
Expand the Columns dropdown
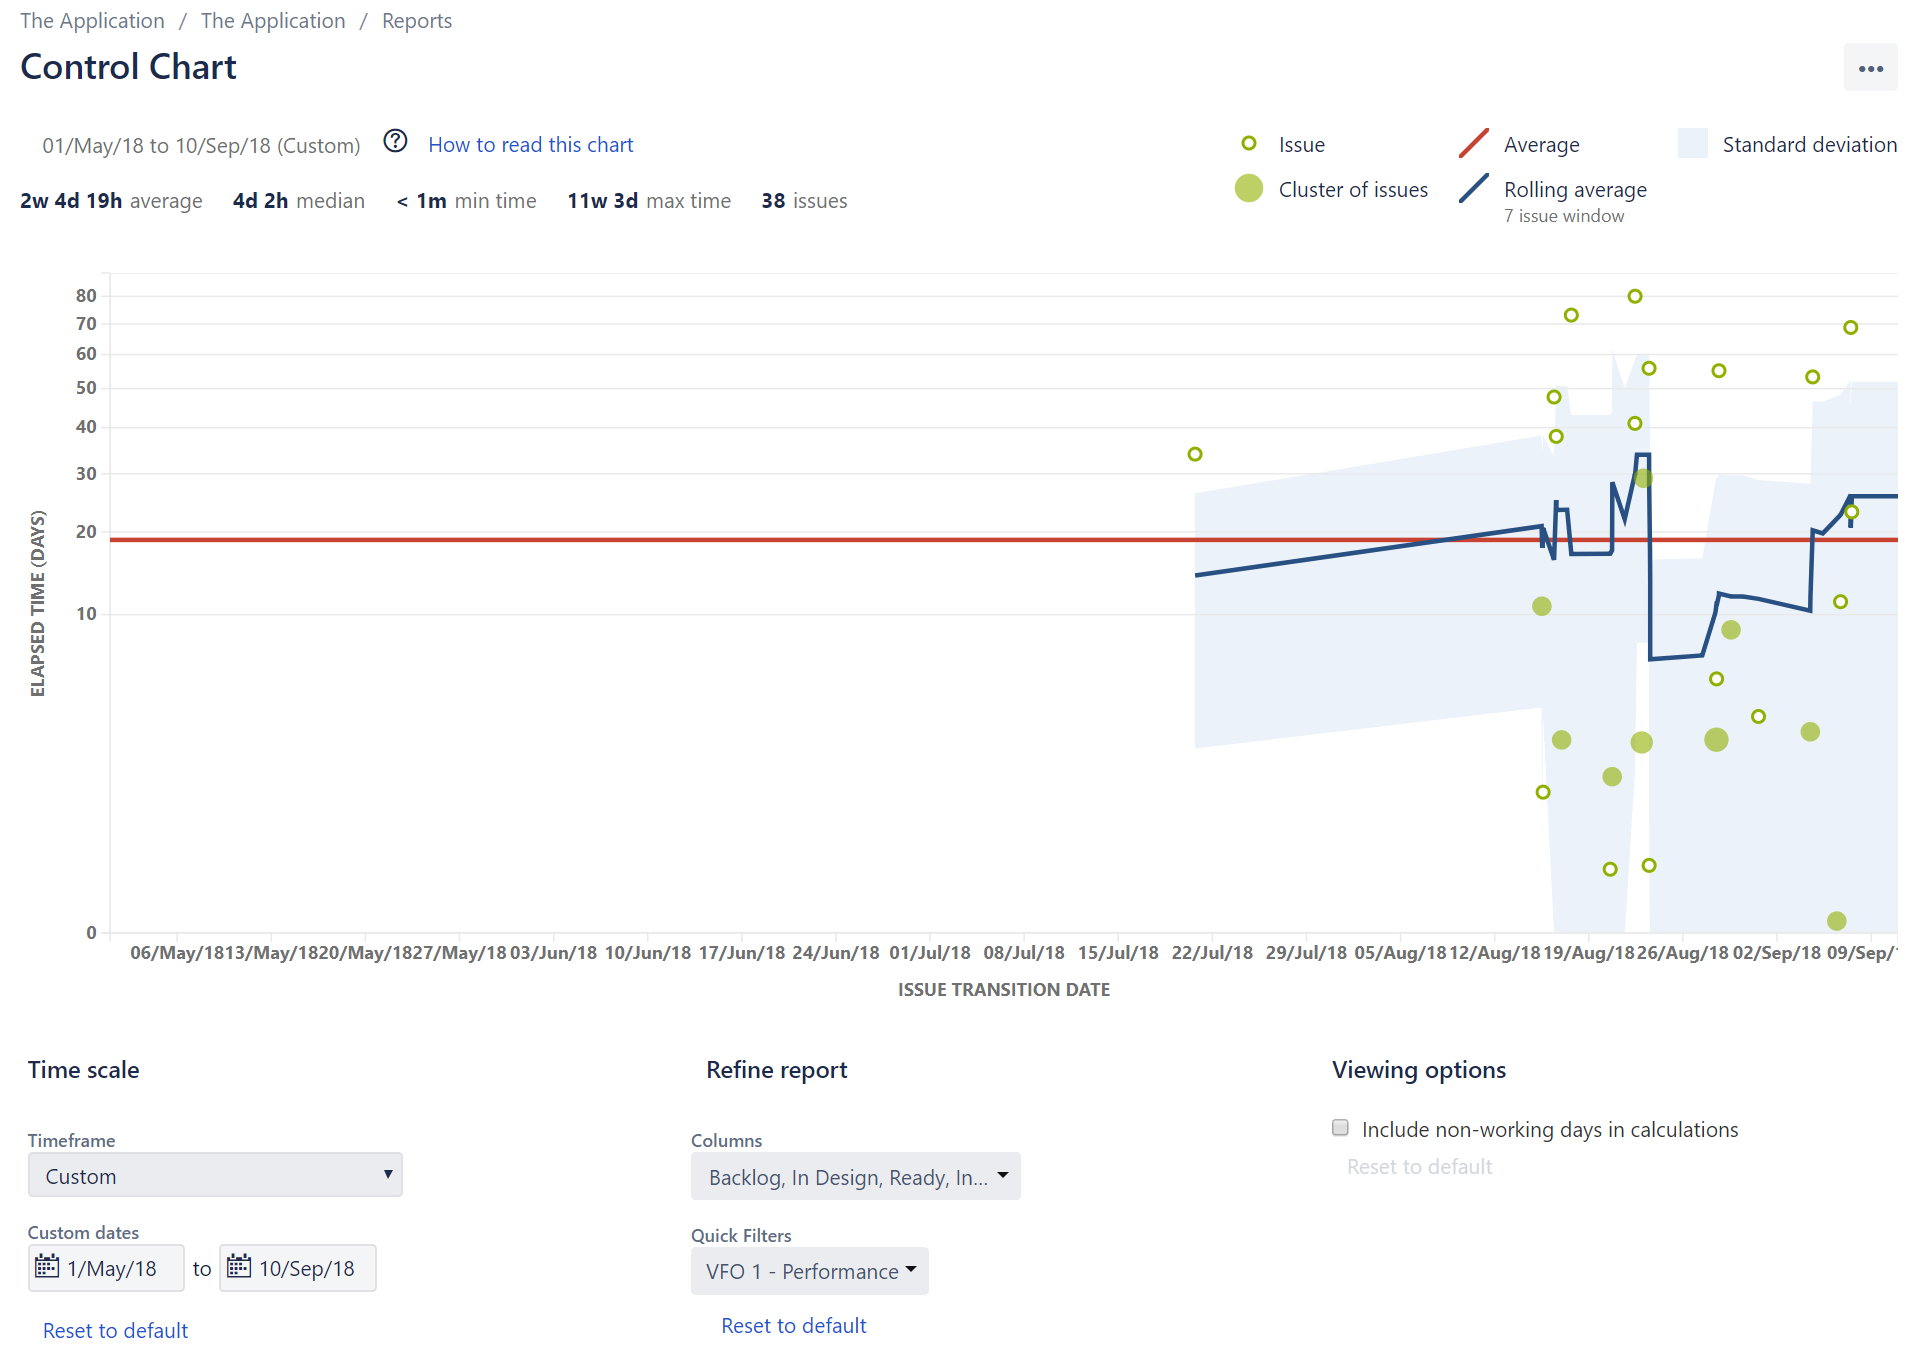click(856, 1176)
